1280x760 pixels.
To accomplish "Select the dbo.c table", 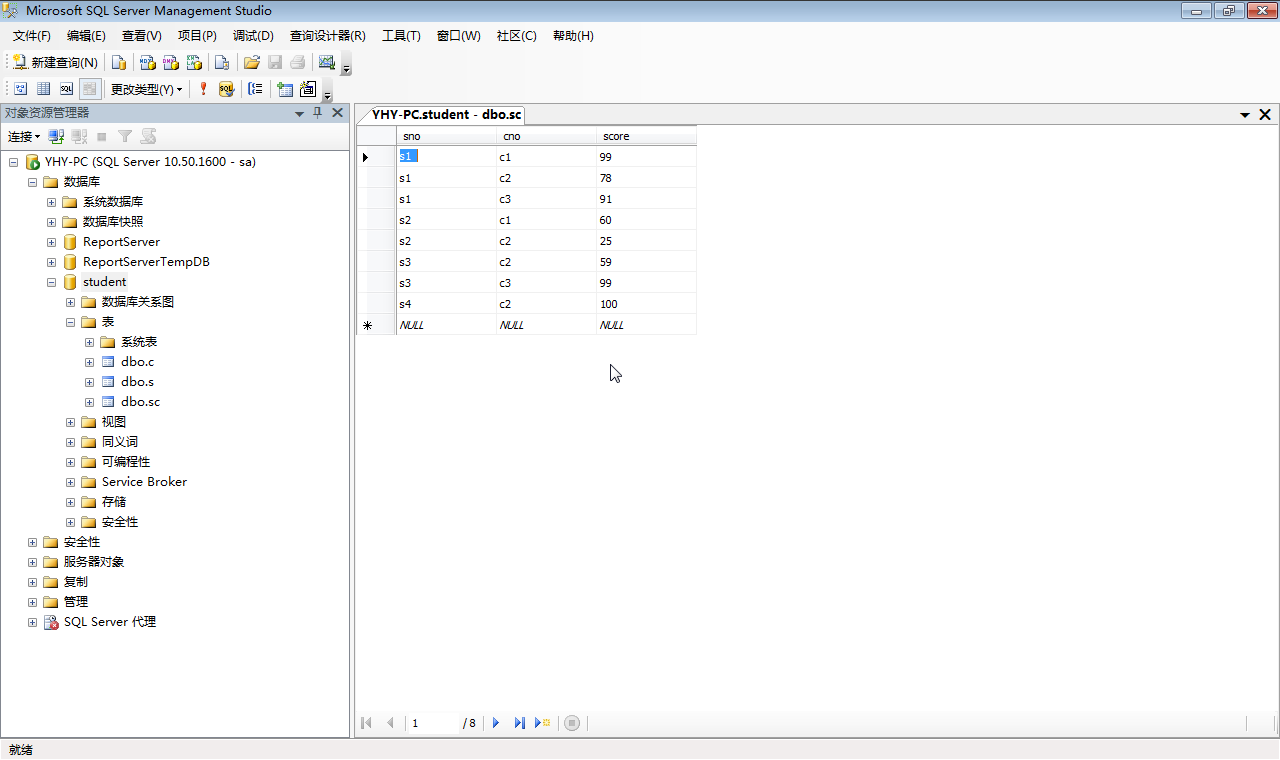I will coord(137,362).
